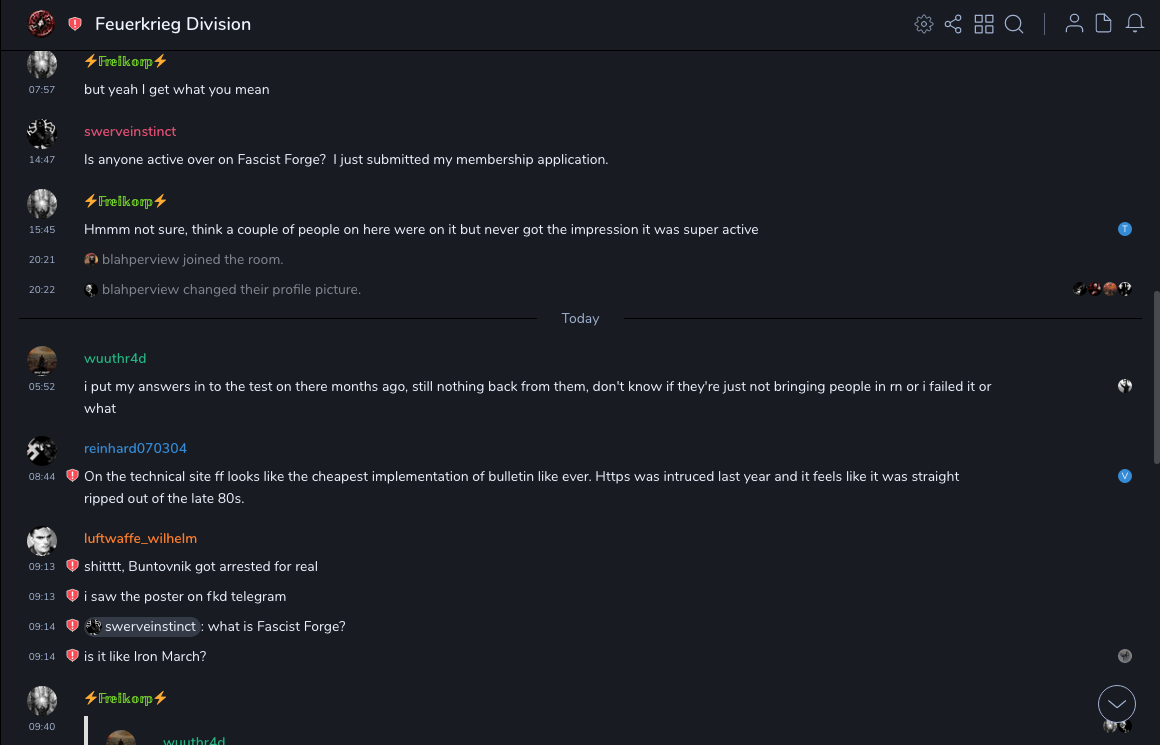Viewport: 1160px width, 745px height.
Task: Click the share room icon
Action: point(953,24)
